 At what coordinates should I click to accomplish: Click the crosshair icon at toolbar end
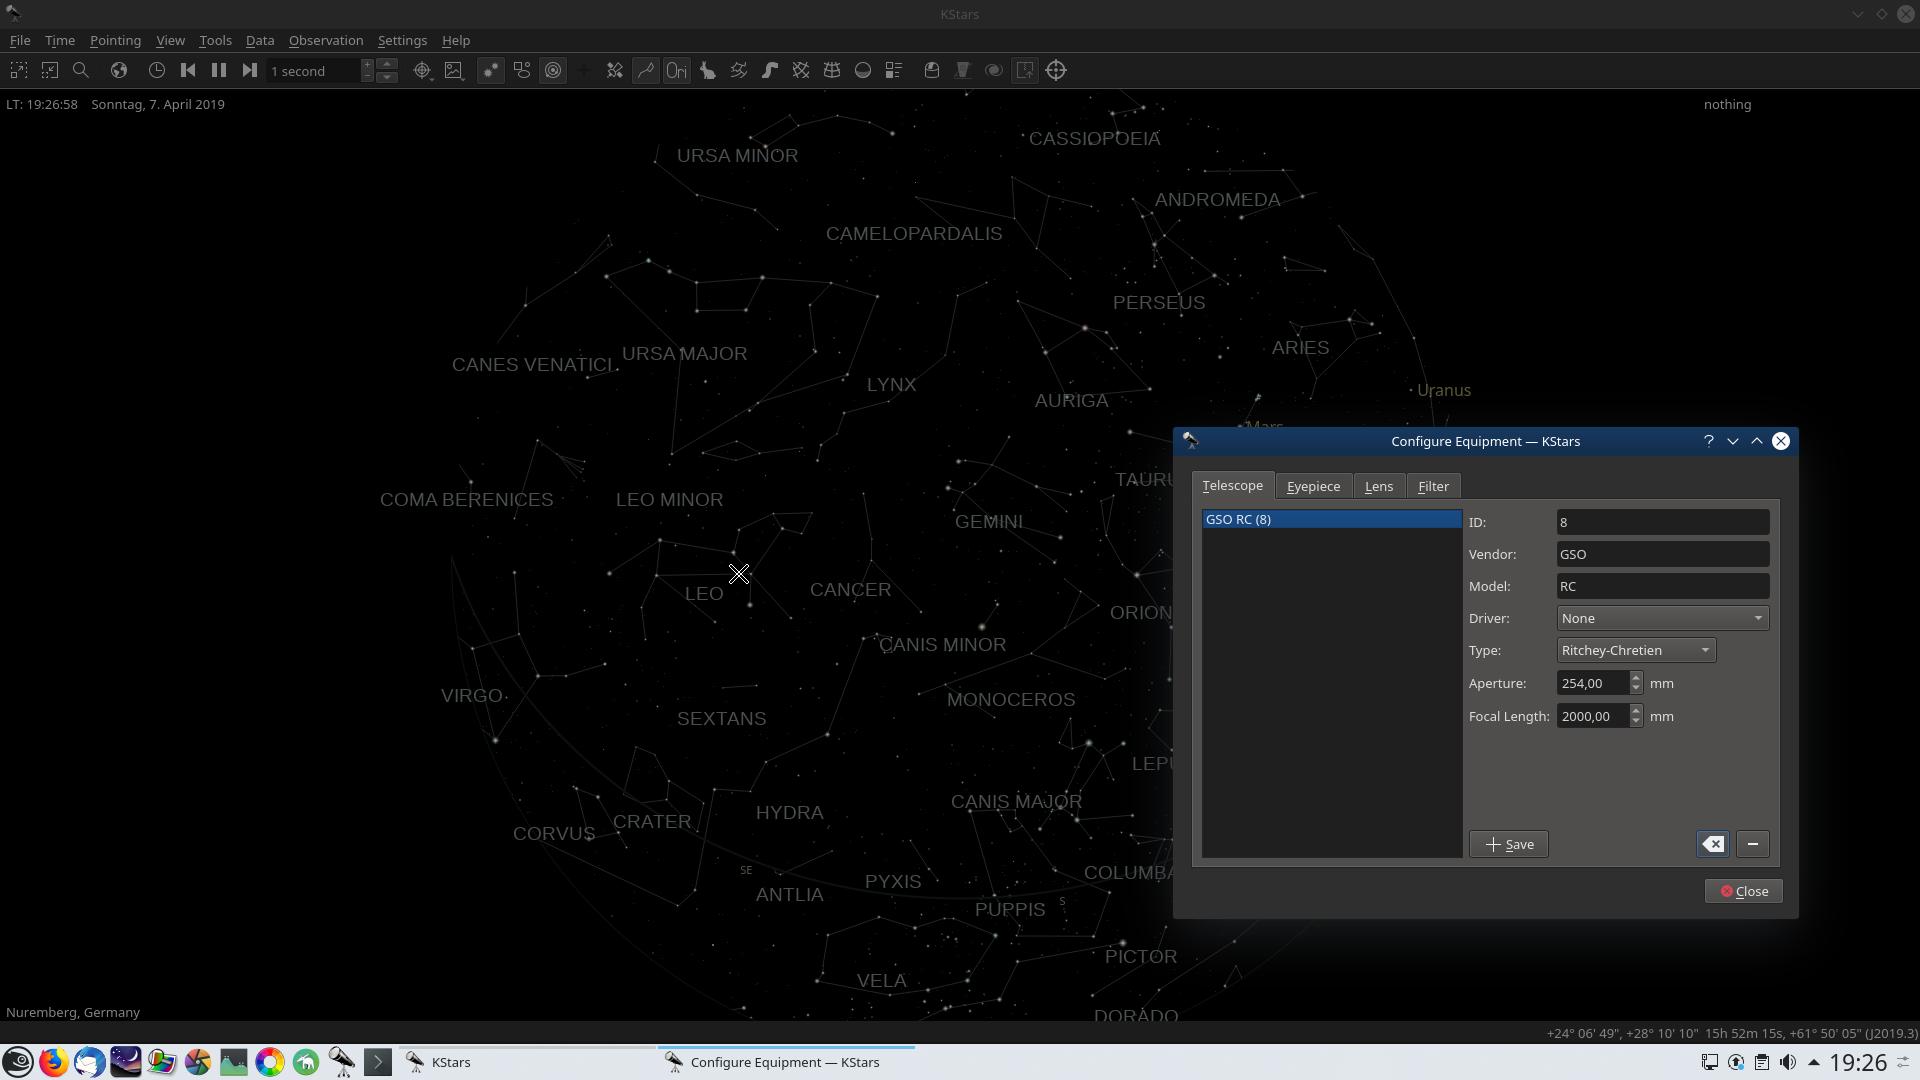tap(1056, 70)
